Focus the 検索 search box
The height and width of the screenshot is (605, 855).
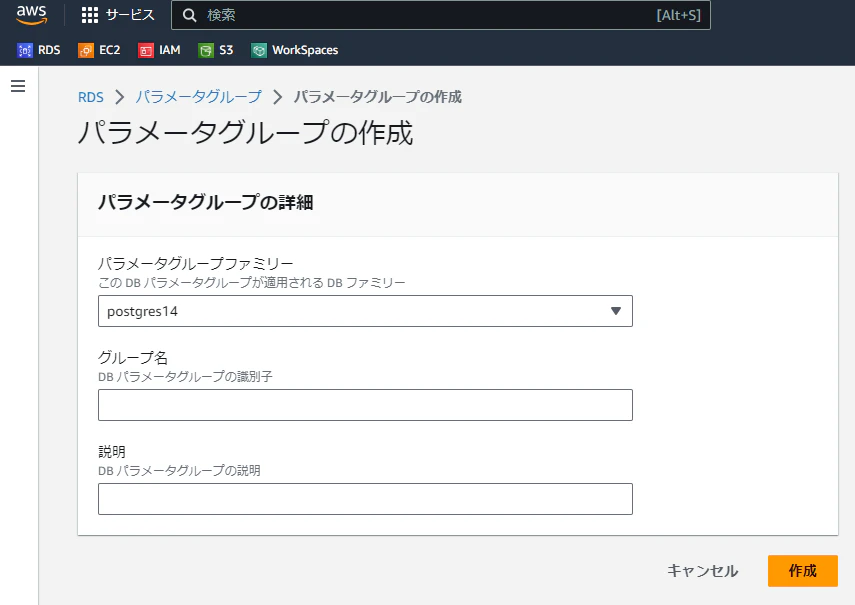click(441, 15)
